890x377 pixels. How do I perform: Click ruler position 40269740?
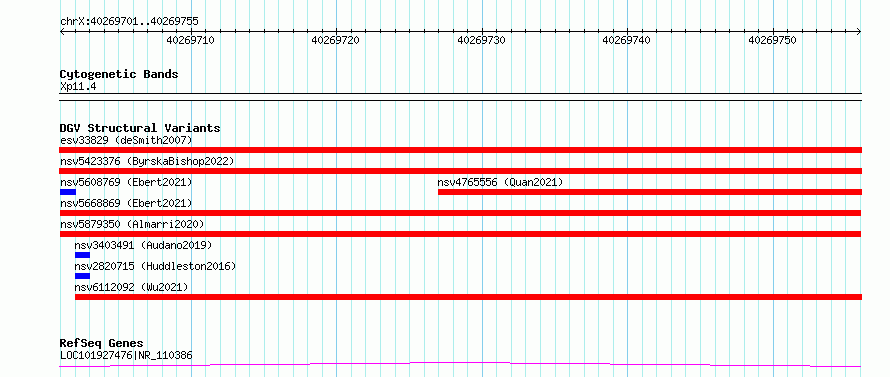tap(627, 40)
